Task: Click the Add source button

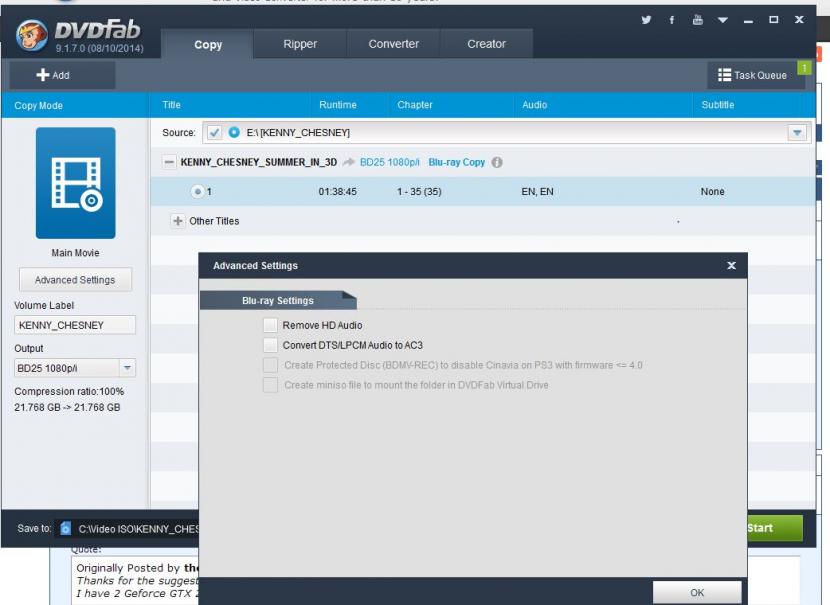Action: coord(62,75)
